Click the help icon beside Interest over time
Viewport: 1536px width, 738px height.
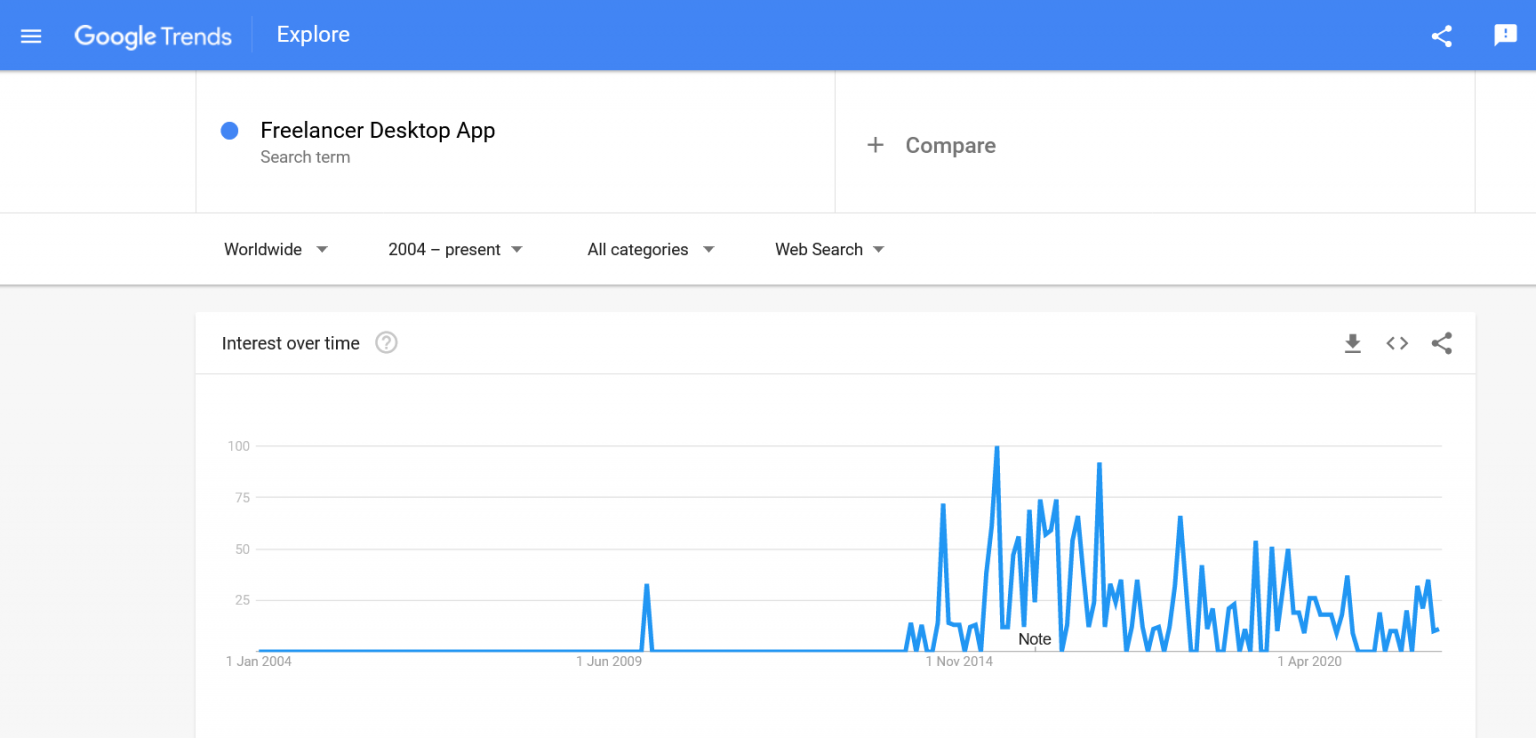coord(386,343)
